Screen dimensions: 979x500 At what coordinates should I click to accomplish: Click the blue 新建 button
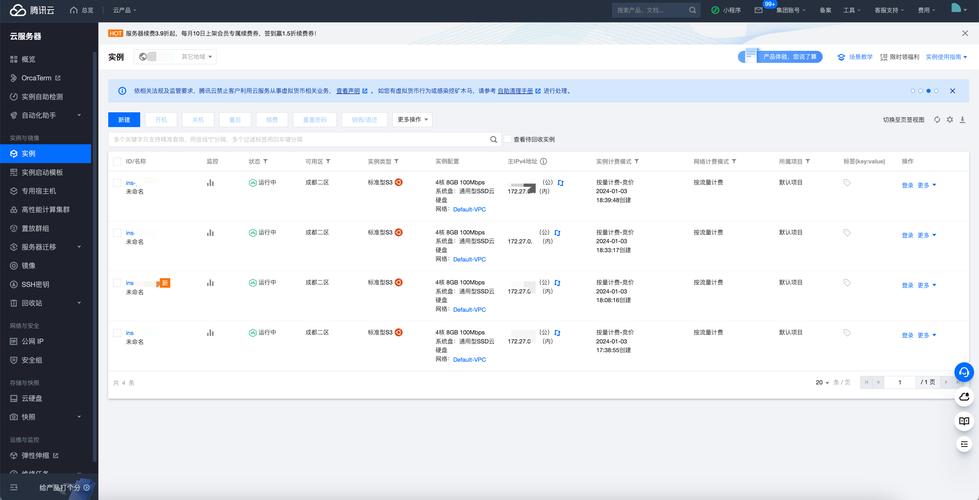point(124,119)
